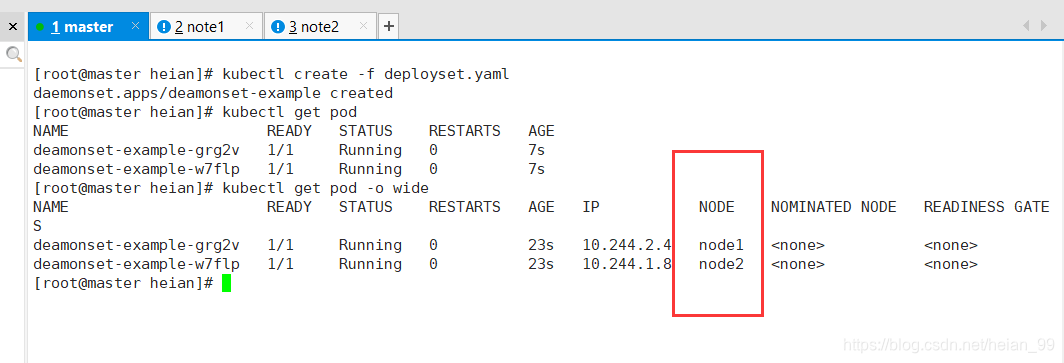
Task: Click pod name deamonset-example-w7flp in wide output
Action: click(140, 264)
